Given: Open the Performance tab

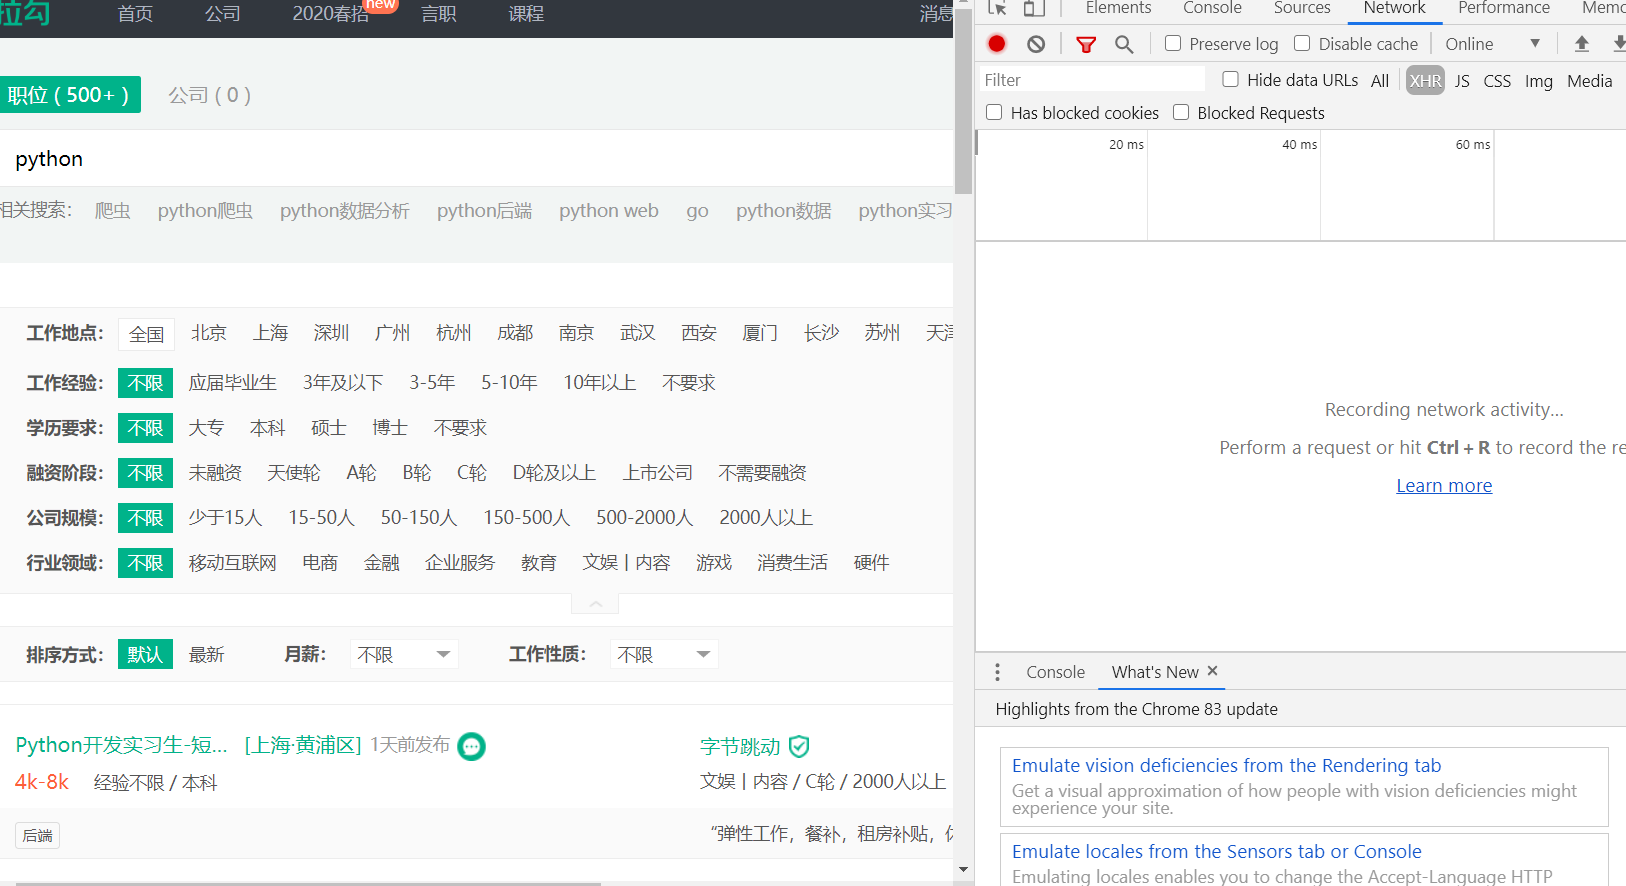Looking at the screenshot, I should (1504, 8).
